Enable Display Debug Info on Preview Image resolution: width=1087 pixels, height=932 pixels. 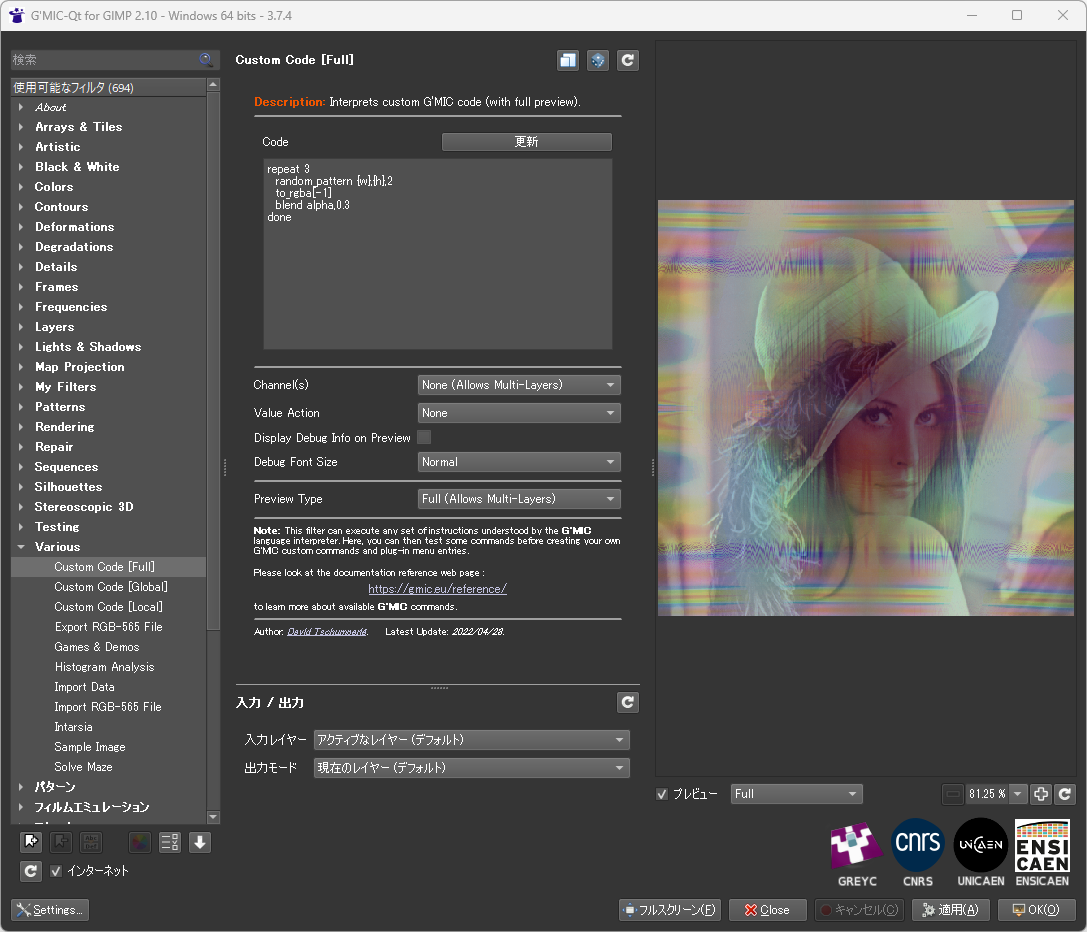point(424,437)
